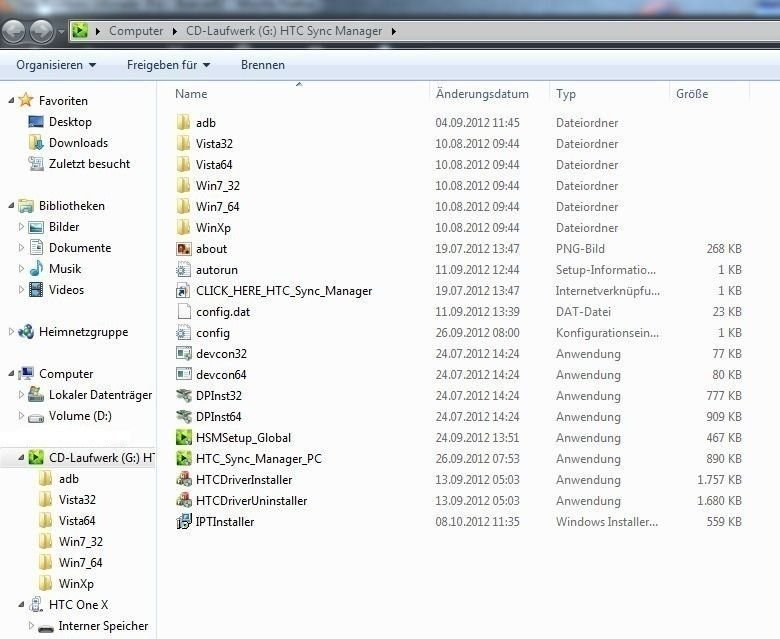Select WinXp under CD-Laufwerk in the tree
The height and width of the screenshot is (639, 780).
pyautogui.click(x=76, y=584)
